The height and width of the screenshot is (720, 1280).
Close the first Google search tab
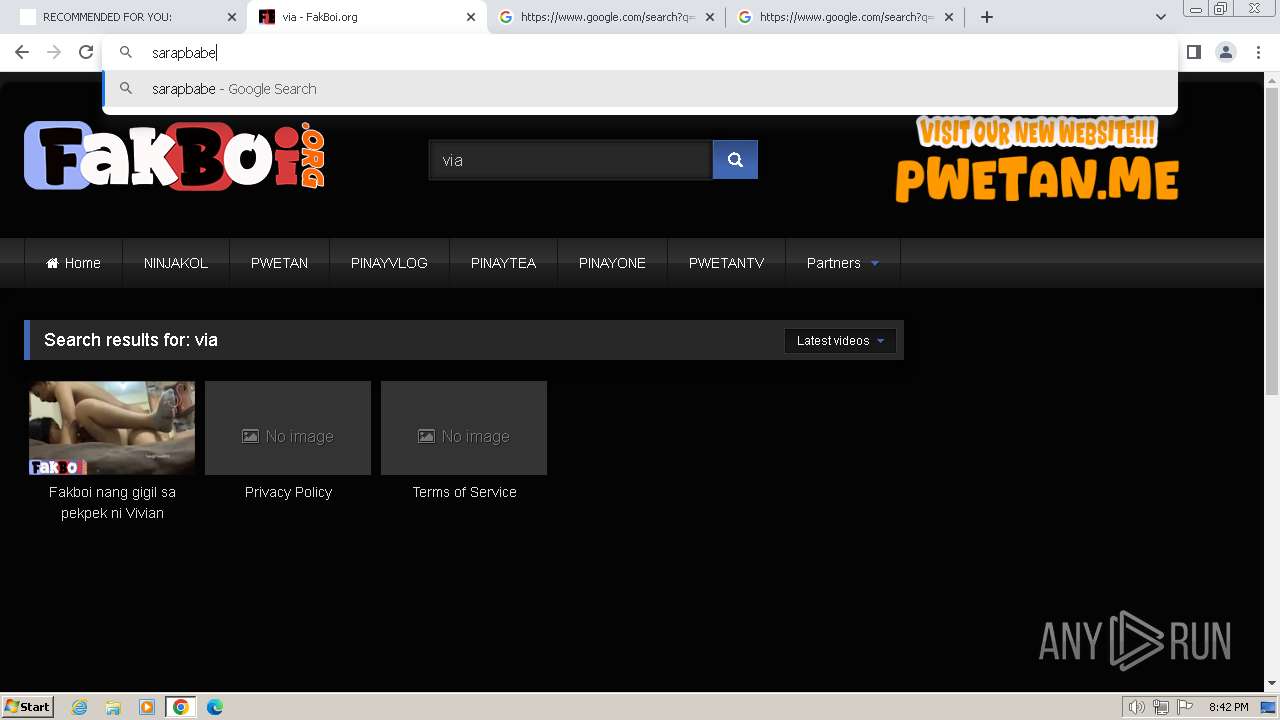pyautogui.click(x=710, y=17)
